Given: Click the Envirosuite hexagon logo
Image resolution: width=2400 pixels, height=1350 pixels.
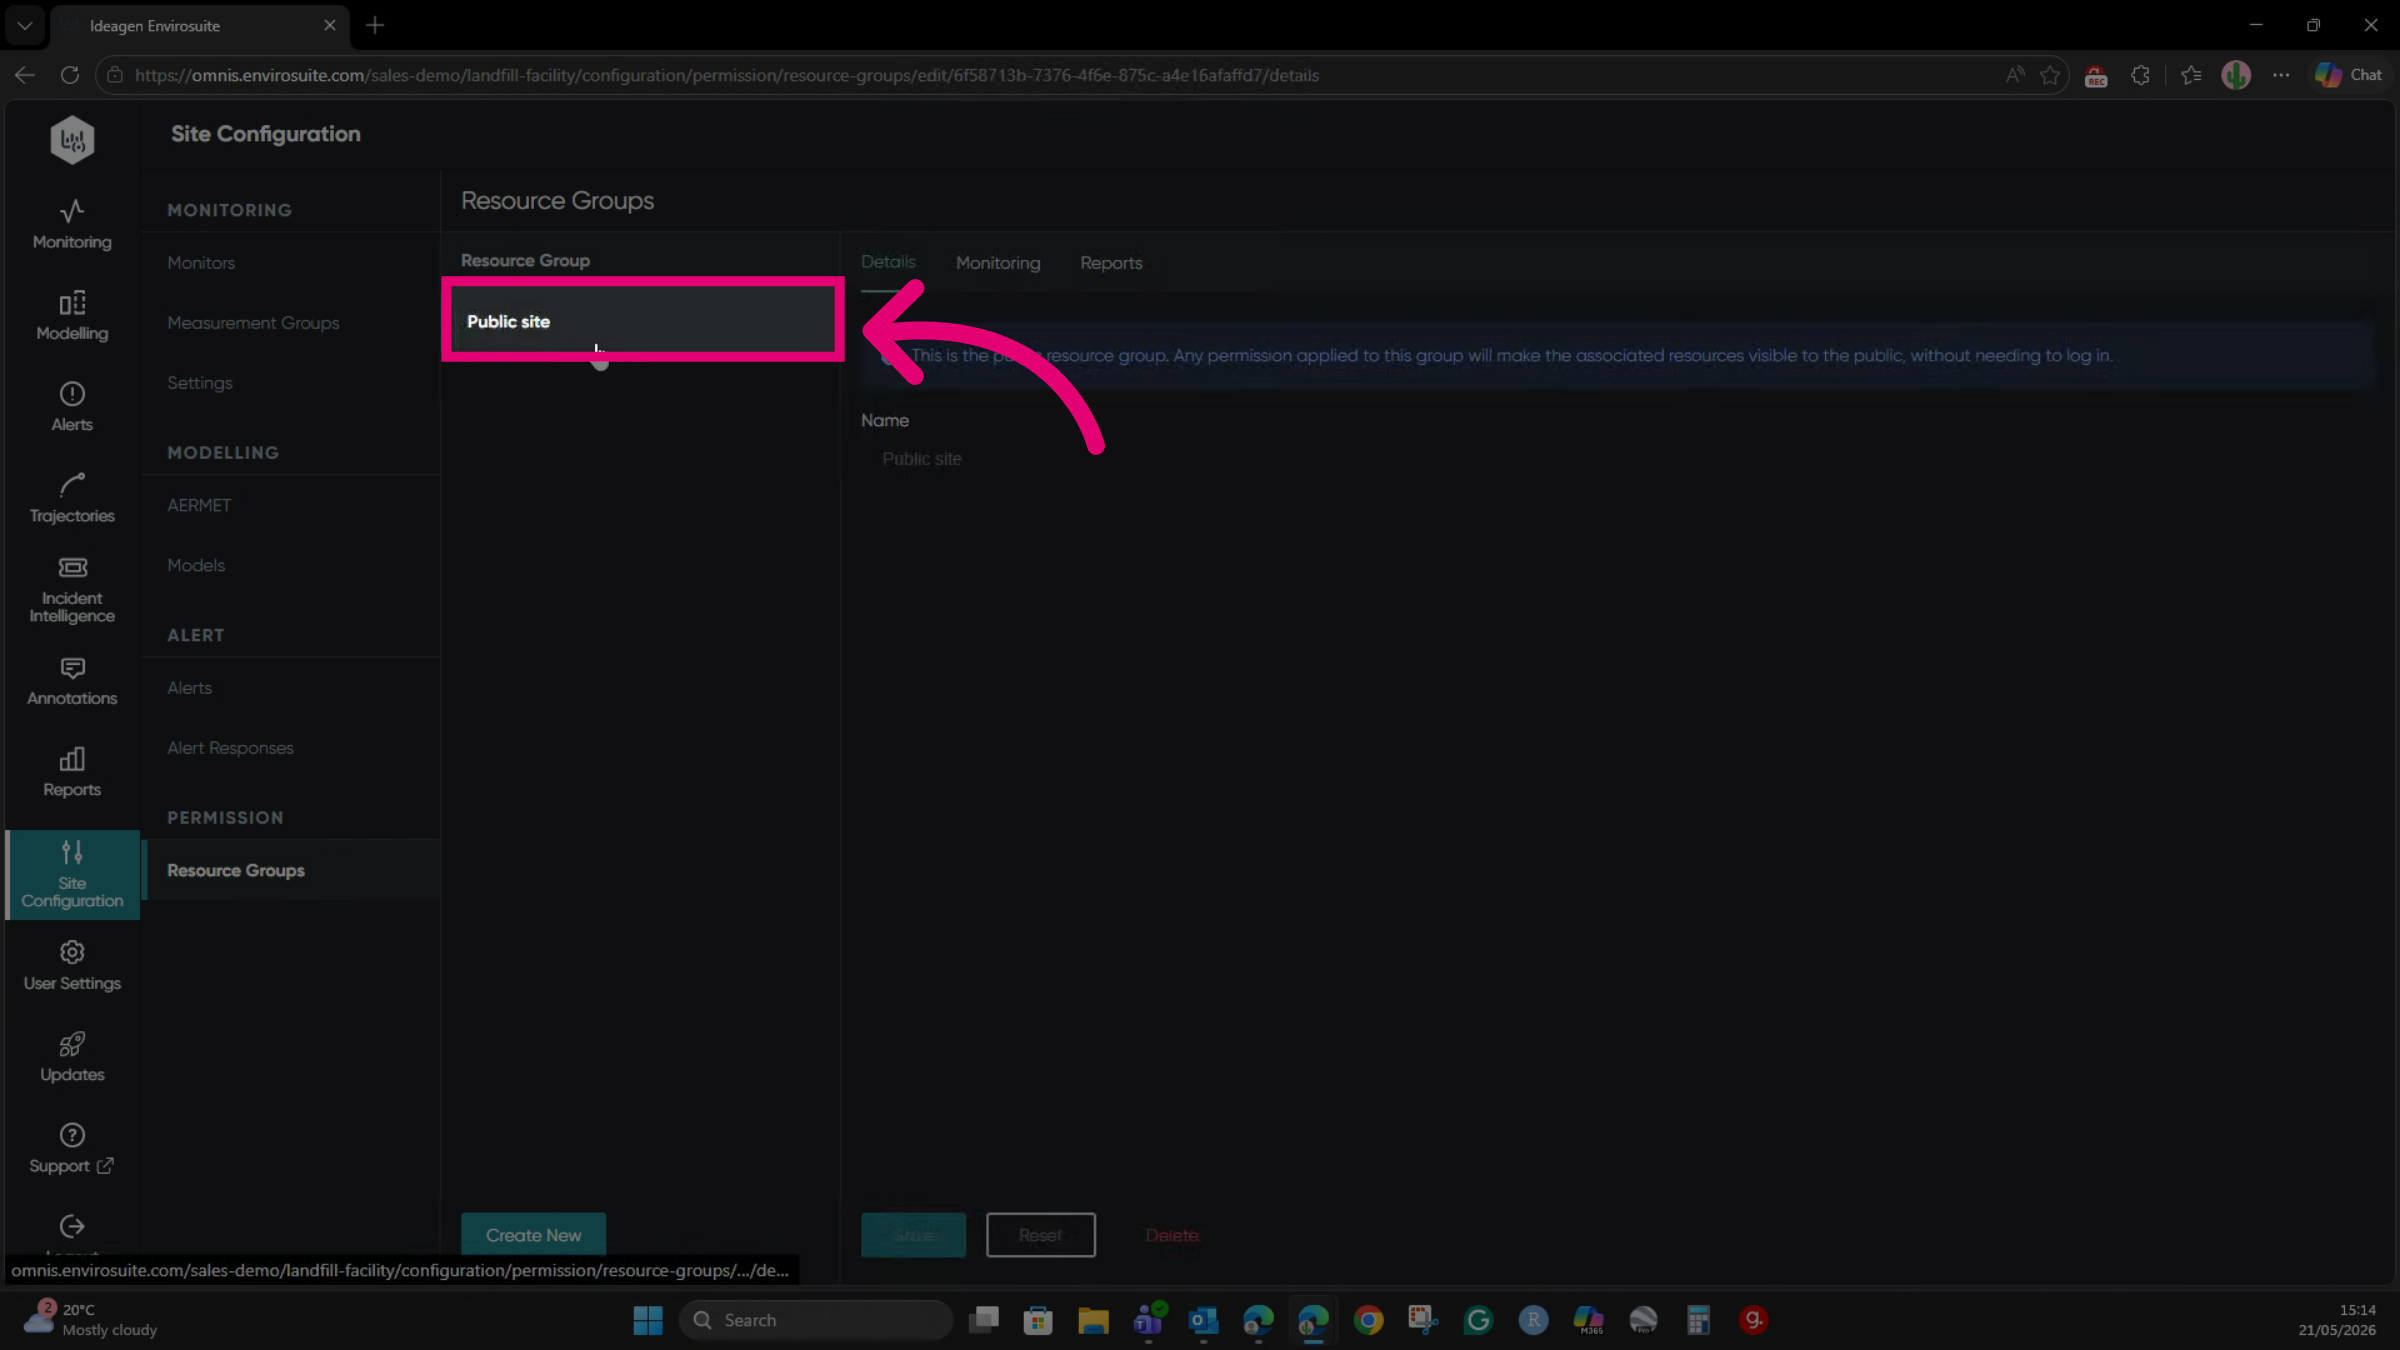Looking at the screenshot, I should pyautogui.click(x=72, y=140).
